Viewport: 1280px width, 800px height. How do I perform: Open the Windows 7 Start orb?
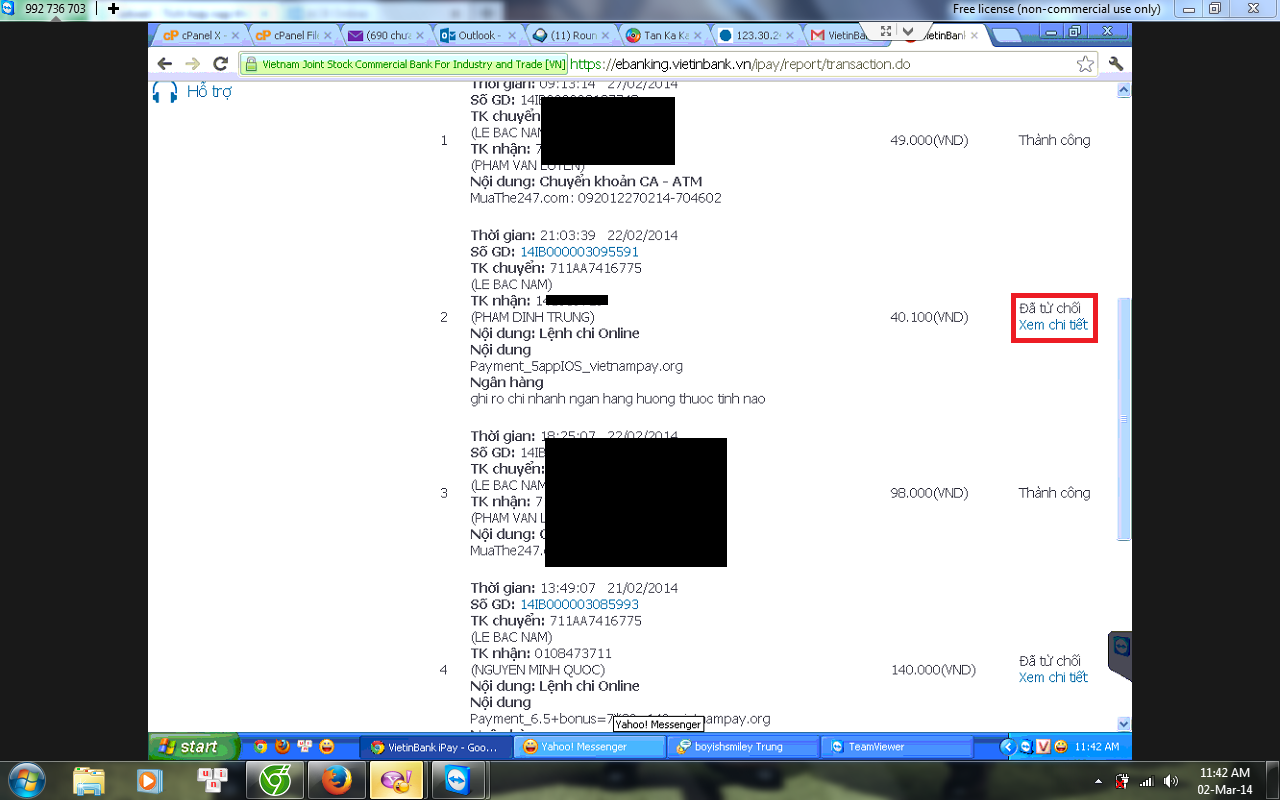coord(27,780)
